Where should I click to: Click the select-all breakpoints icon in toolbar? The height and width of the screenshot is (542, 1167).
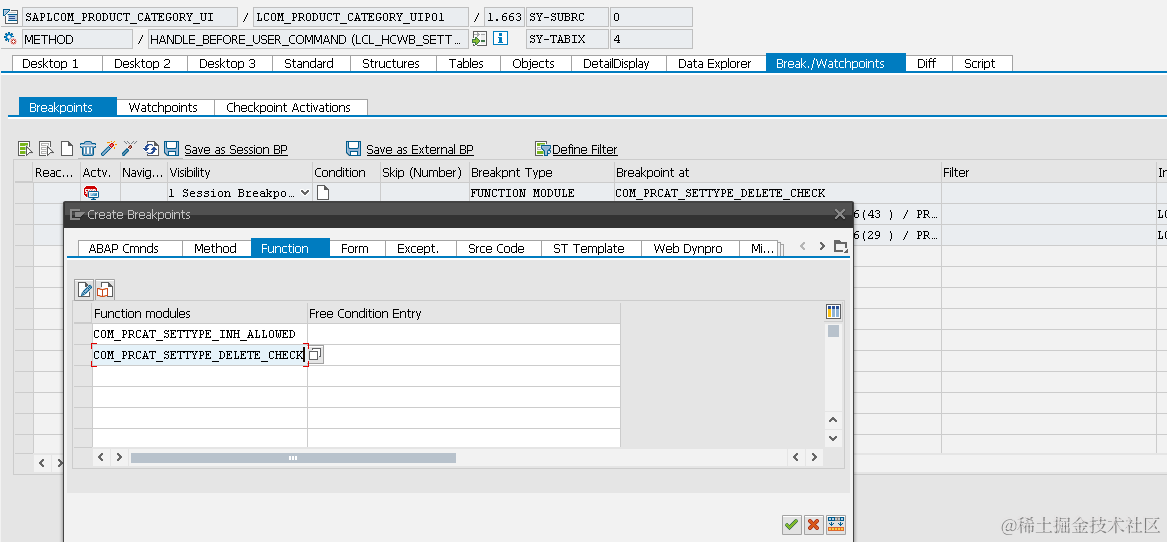[x=25, y=149]
